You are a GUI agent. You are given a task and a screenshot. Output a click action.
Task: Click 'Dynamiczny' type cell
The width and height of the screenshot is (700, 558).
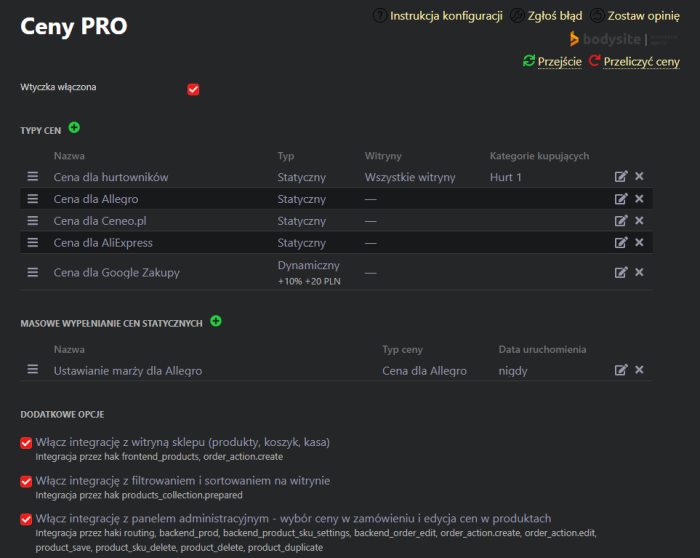308,265
